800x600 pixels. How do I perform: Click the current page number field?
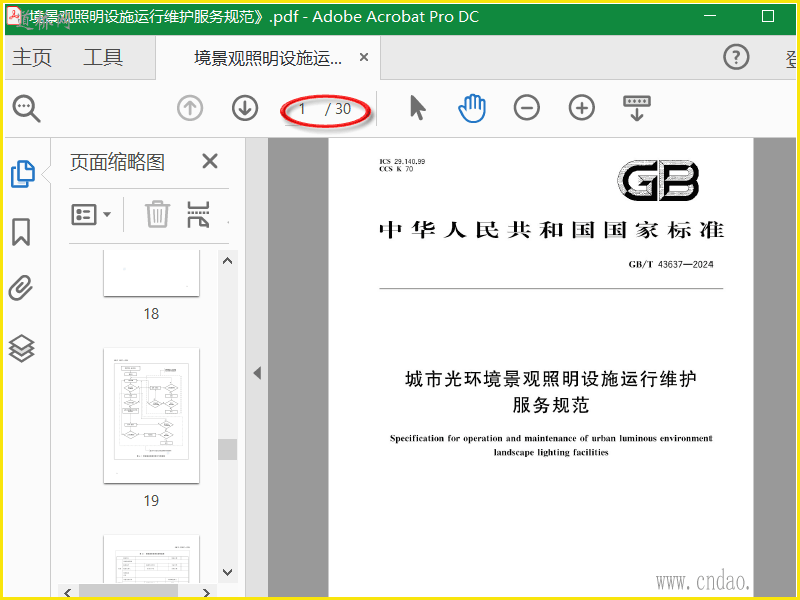(x=302, y=109)
